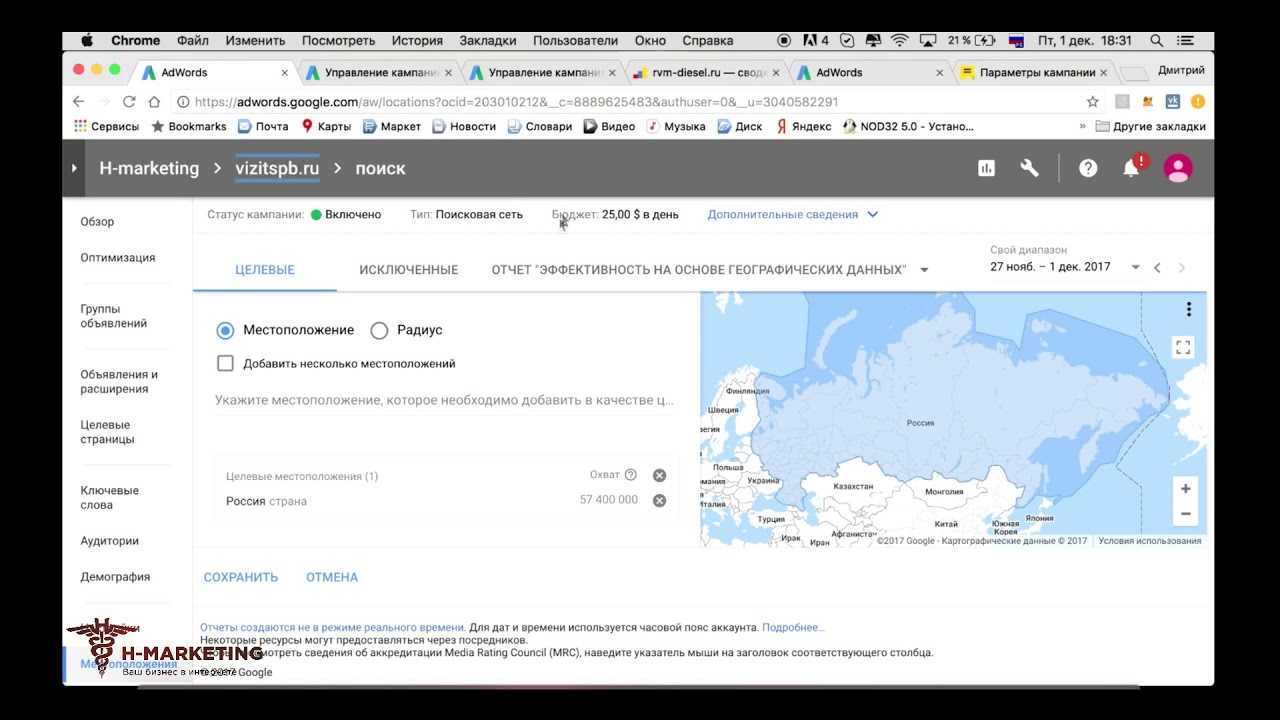Open the geographic report tab dropdown arrow
The height and width of the screenshot is (720, 1280).
924,270
